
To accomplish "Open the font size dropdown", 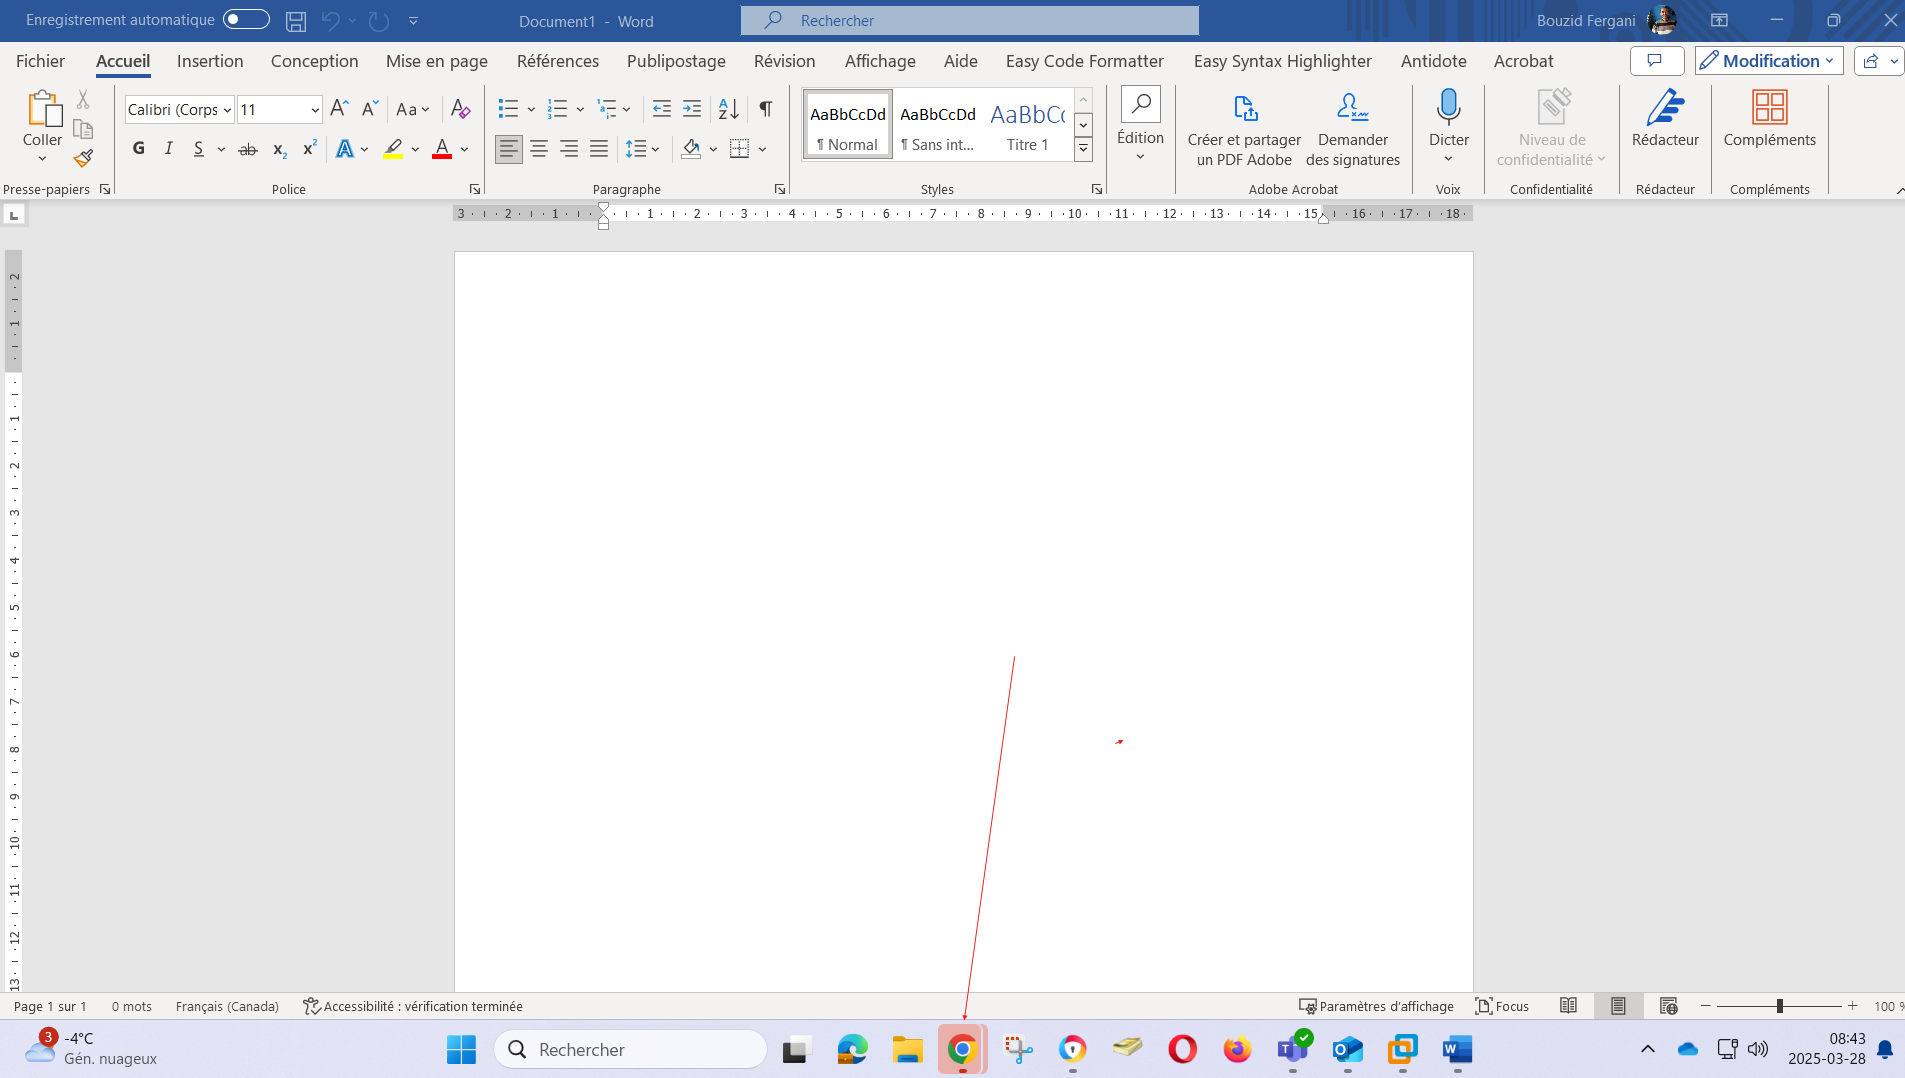I will (315, 110).
